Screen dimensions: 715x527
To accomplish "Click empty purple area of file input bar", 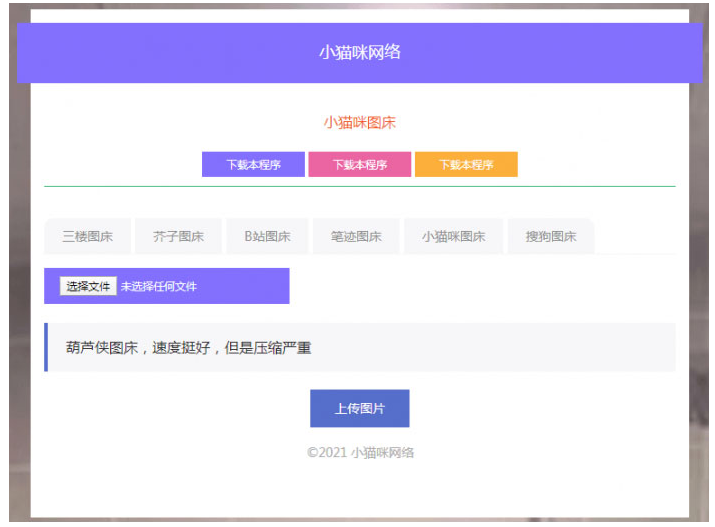I will [x=250, y=286].
